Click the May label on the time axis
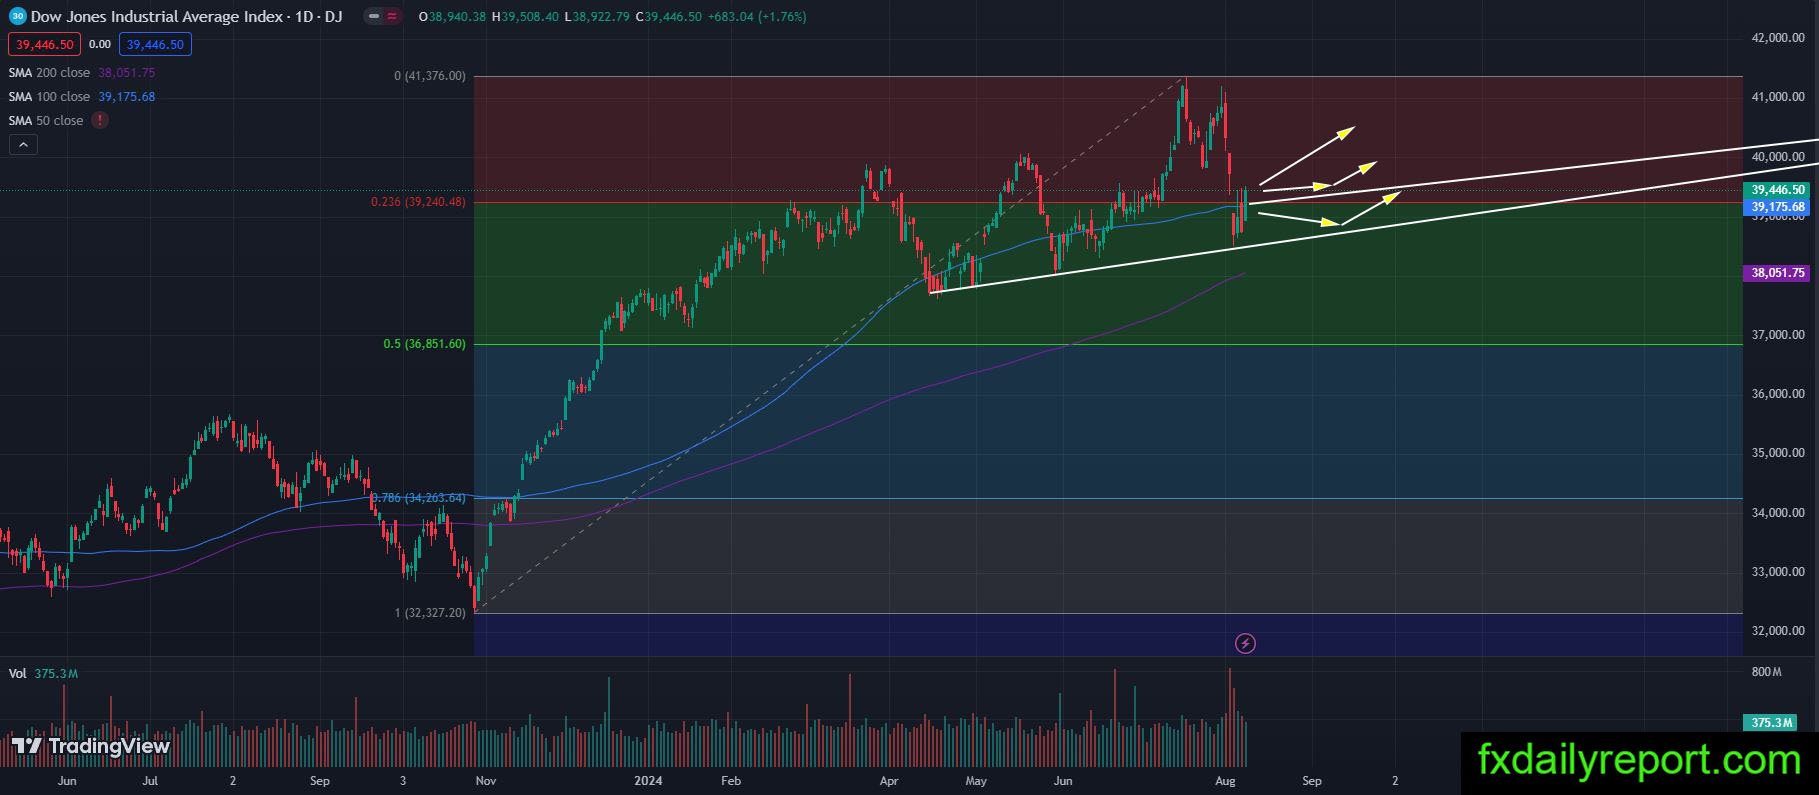This screenshot has width=1819, height=795. pyautogui.click(x=976, y=781)
